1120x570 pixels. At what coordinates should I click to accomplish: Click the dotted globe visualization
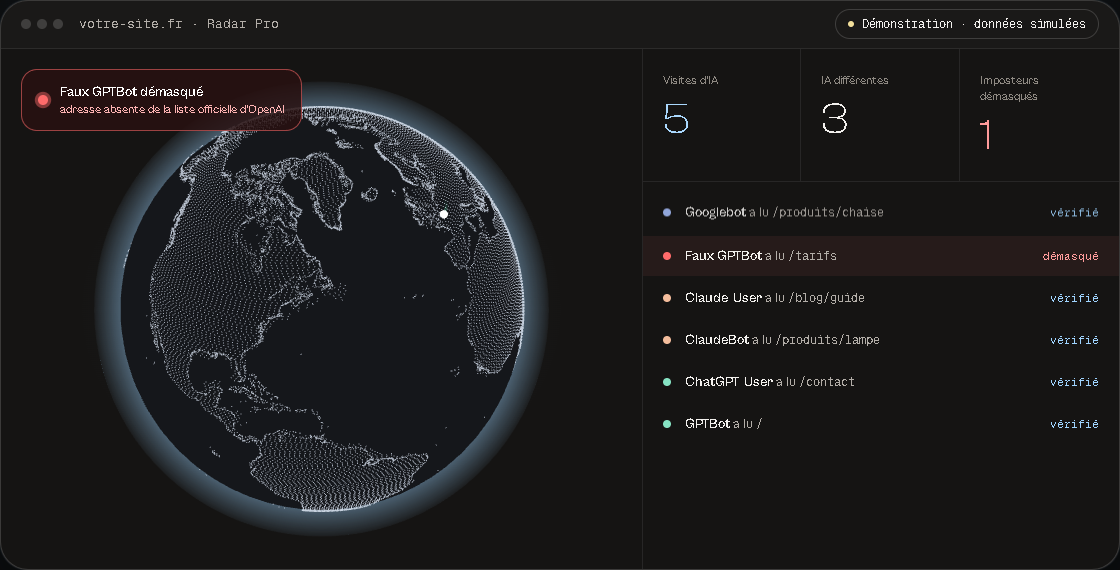321,309
